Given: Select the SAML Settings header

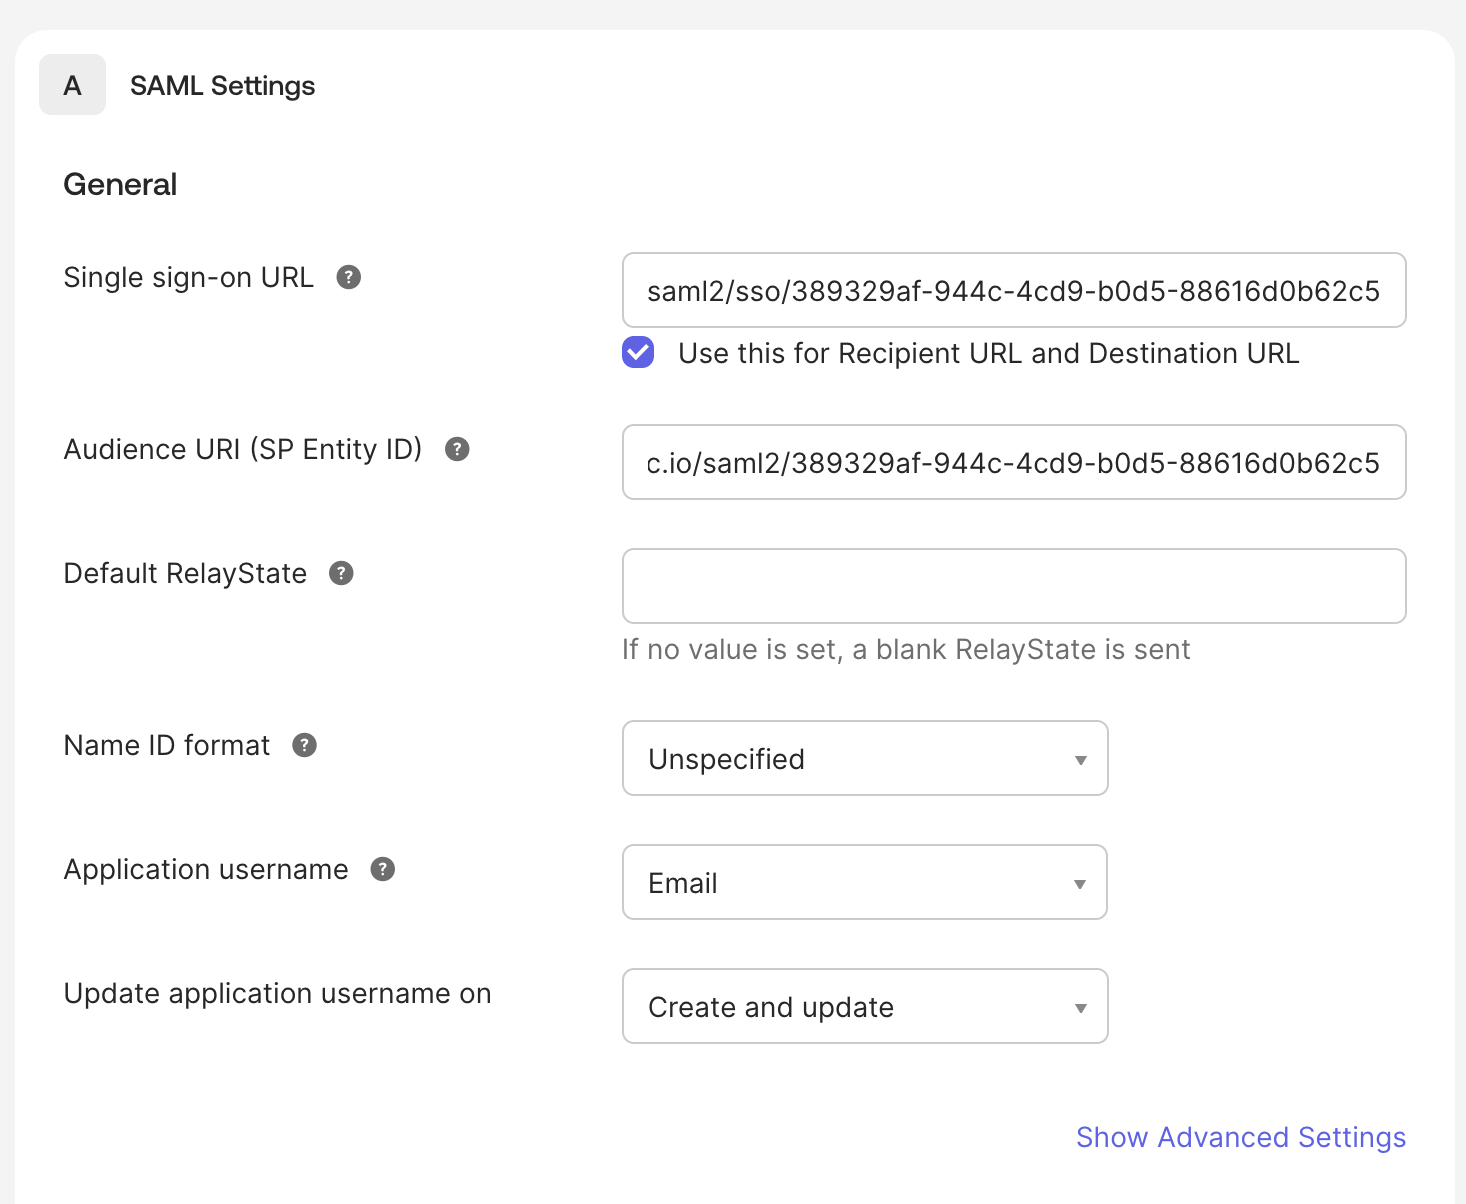Looking at the screenshot, I should [222, 85].
